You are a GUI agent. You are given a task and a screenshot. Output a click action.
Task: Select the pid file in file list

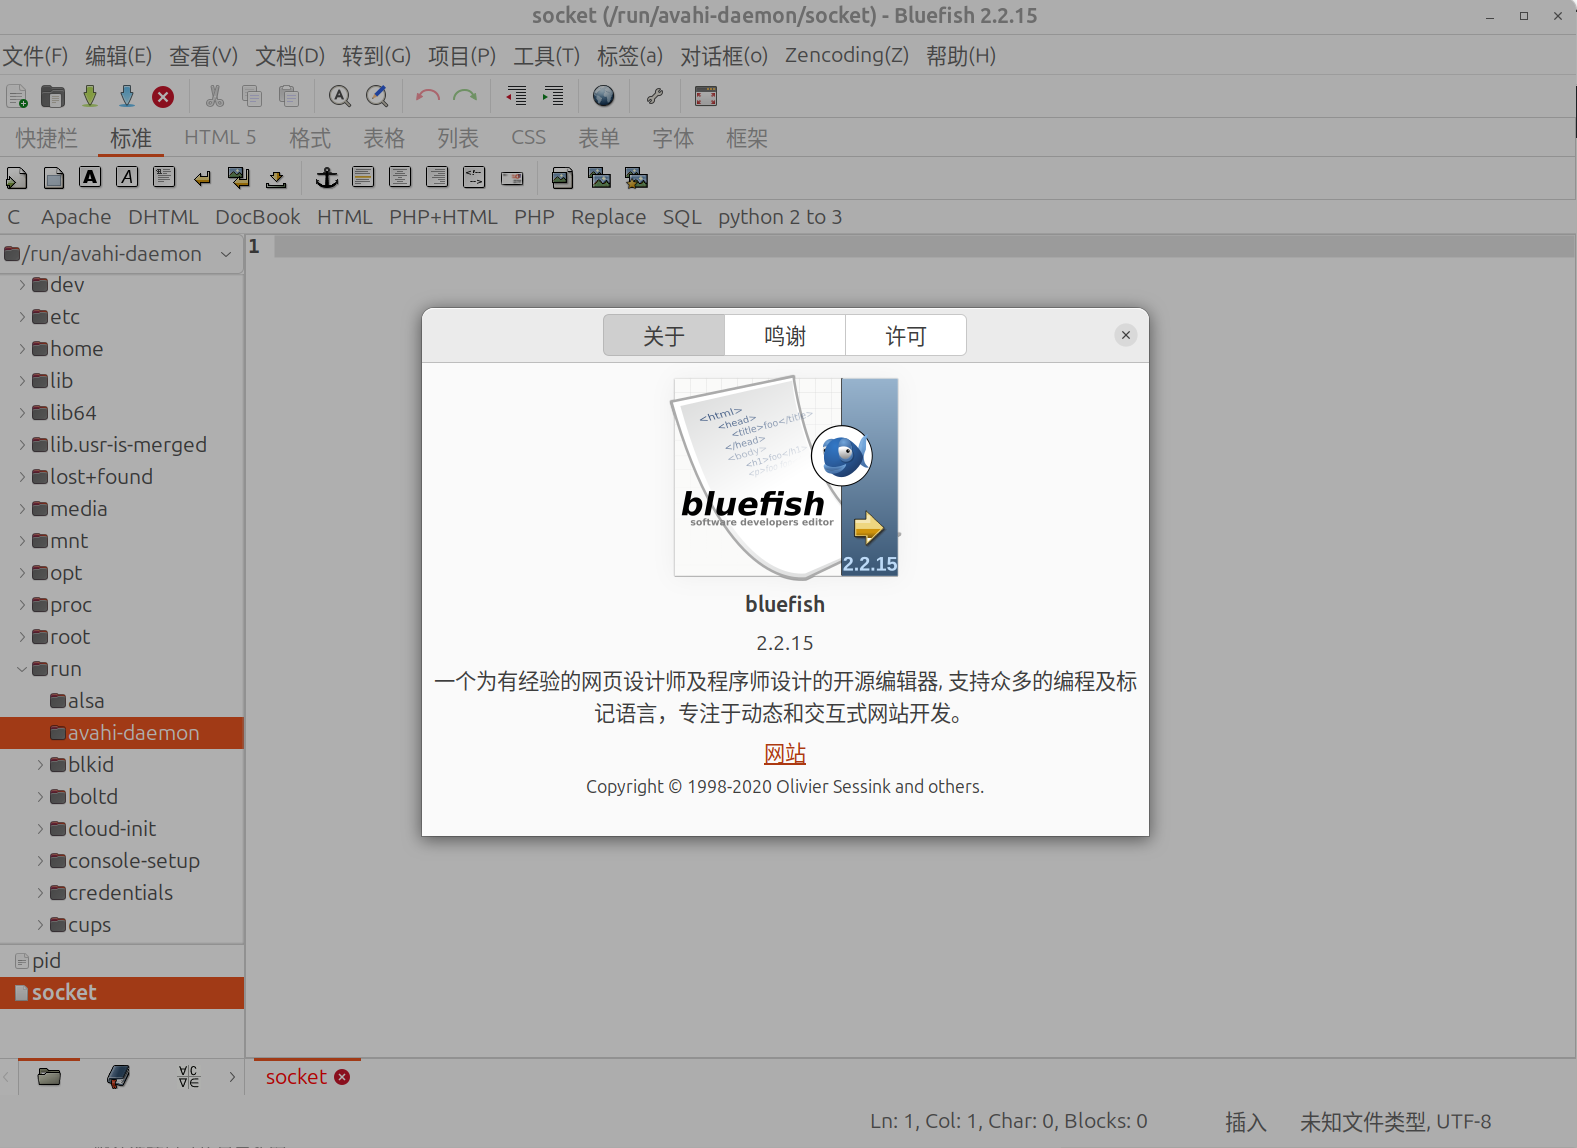46,961
